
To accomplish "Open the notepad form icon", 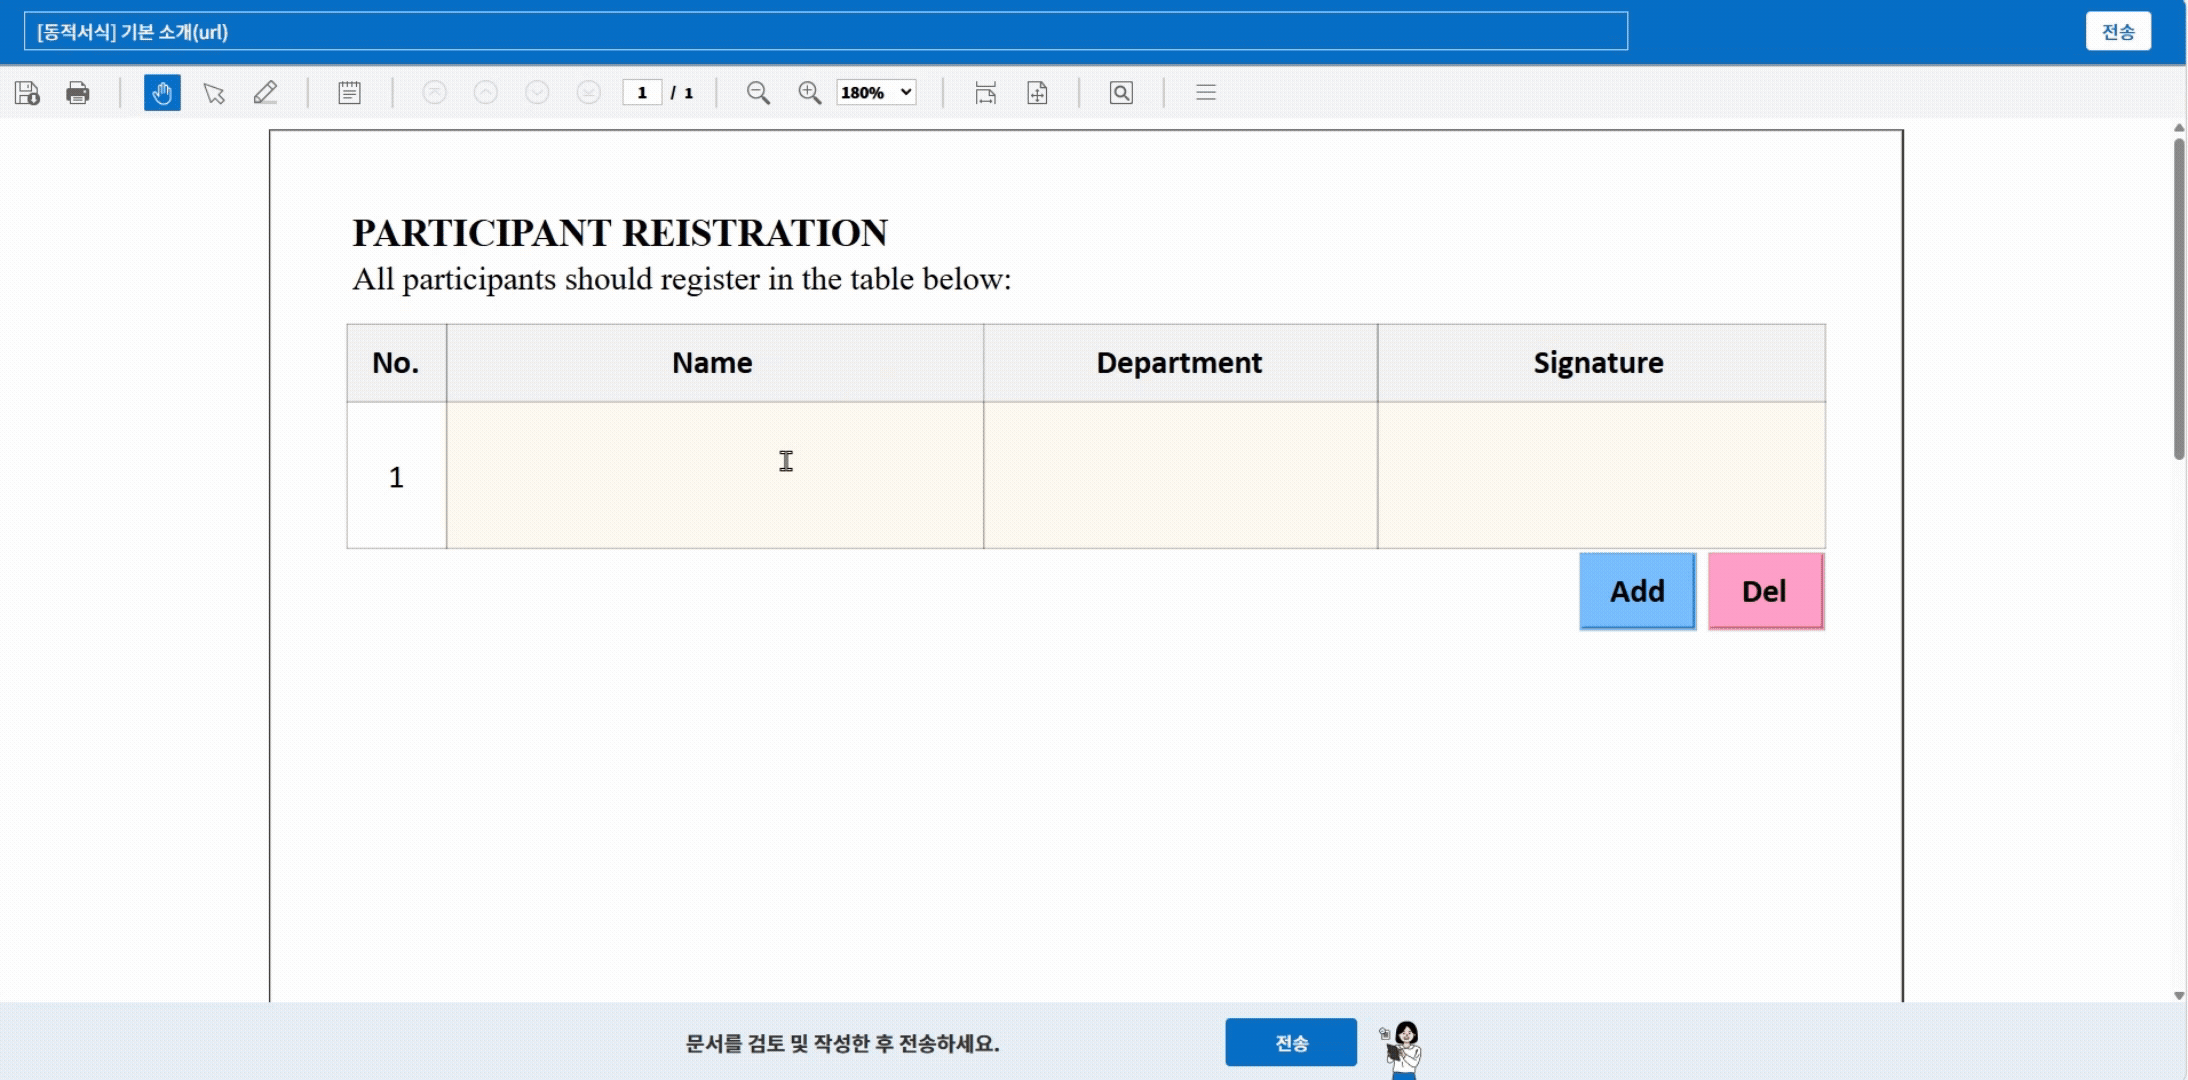I will point(349,93).
